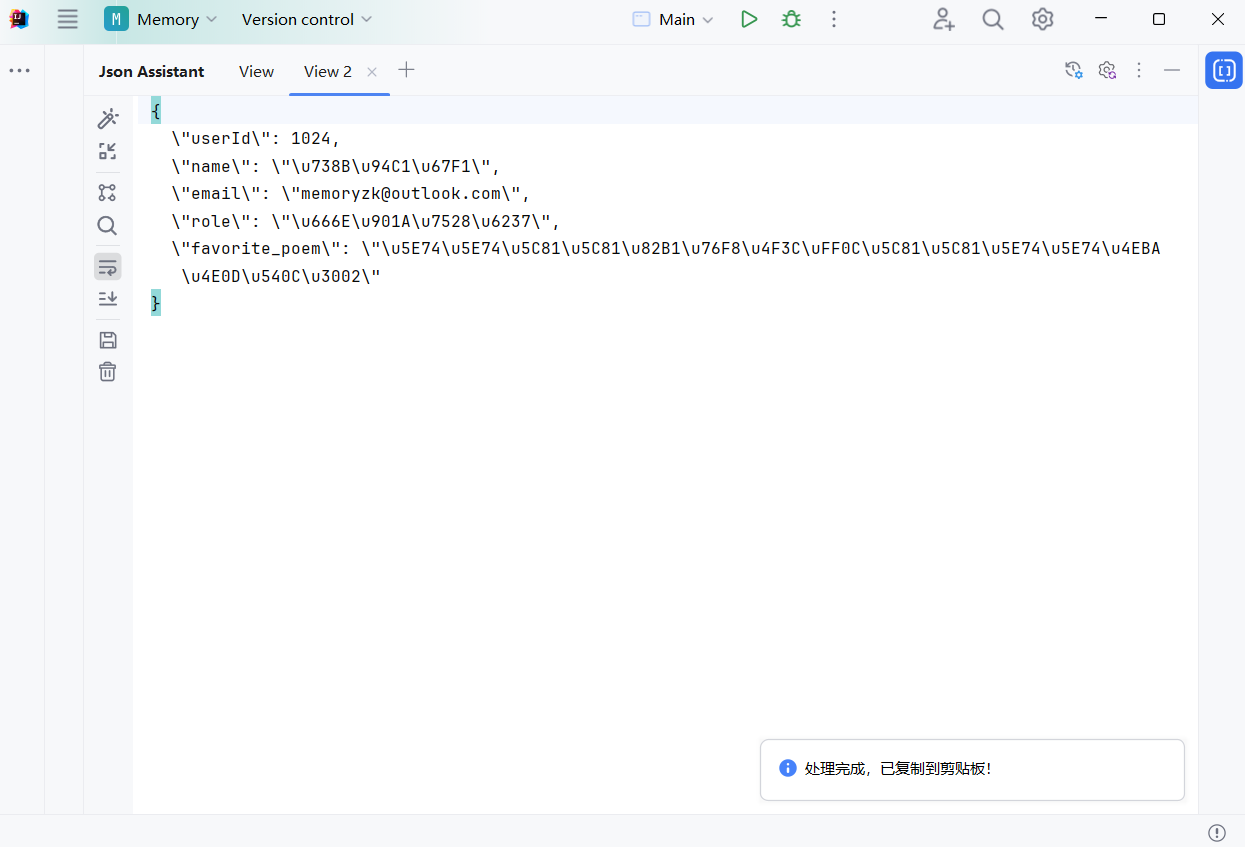Delete content with the trash icon
Screen dimensions: 1245x847
[107, 372]
